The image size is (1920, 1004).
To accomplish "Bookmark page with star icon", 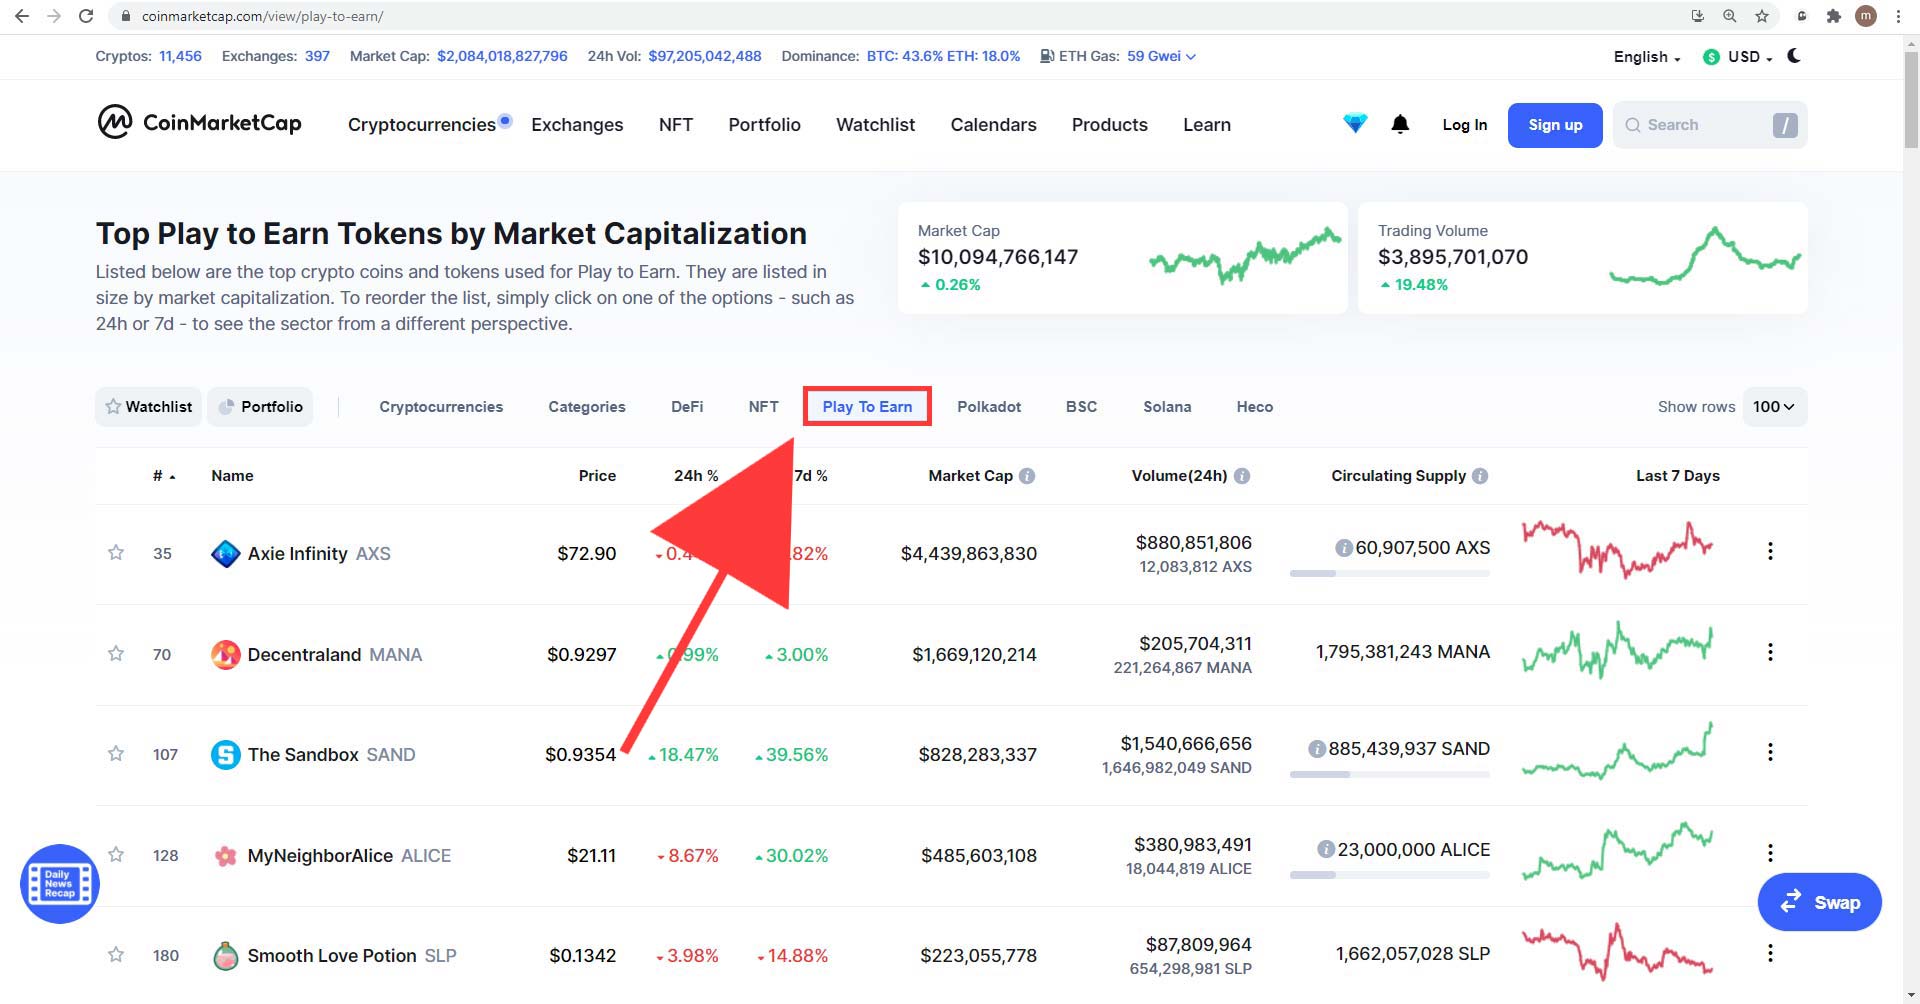I will pos(1762,16).
